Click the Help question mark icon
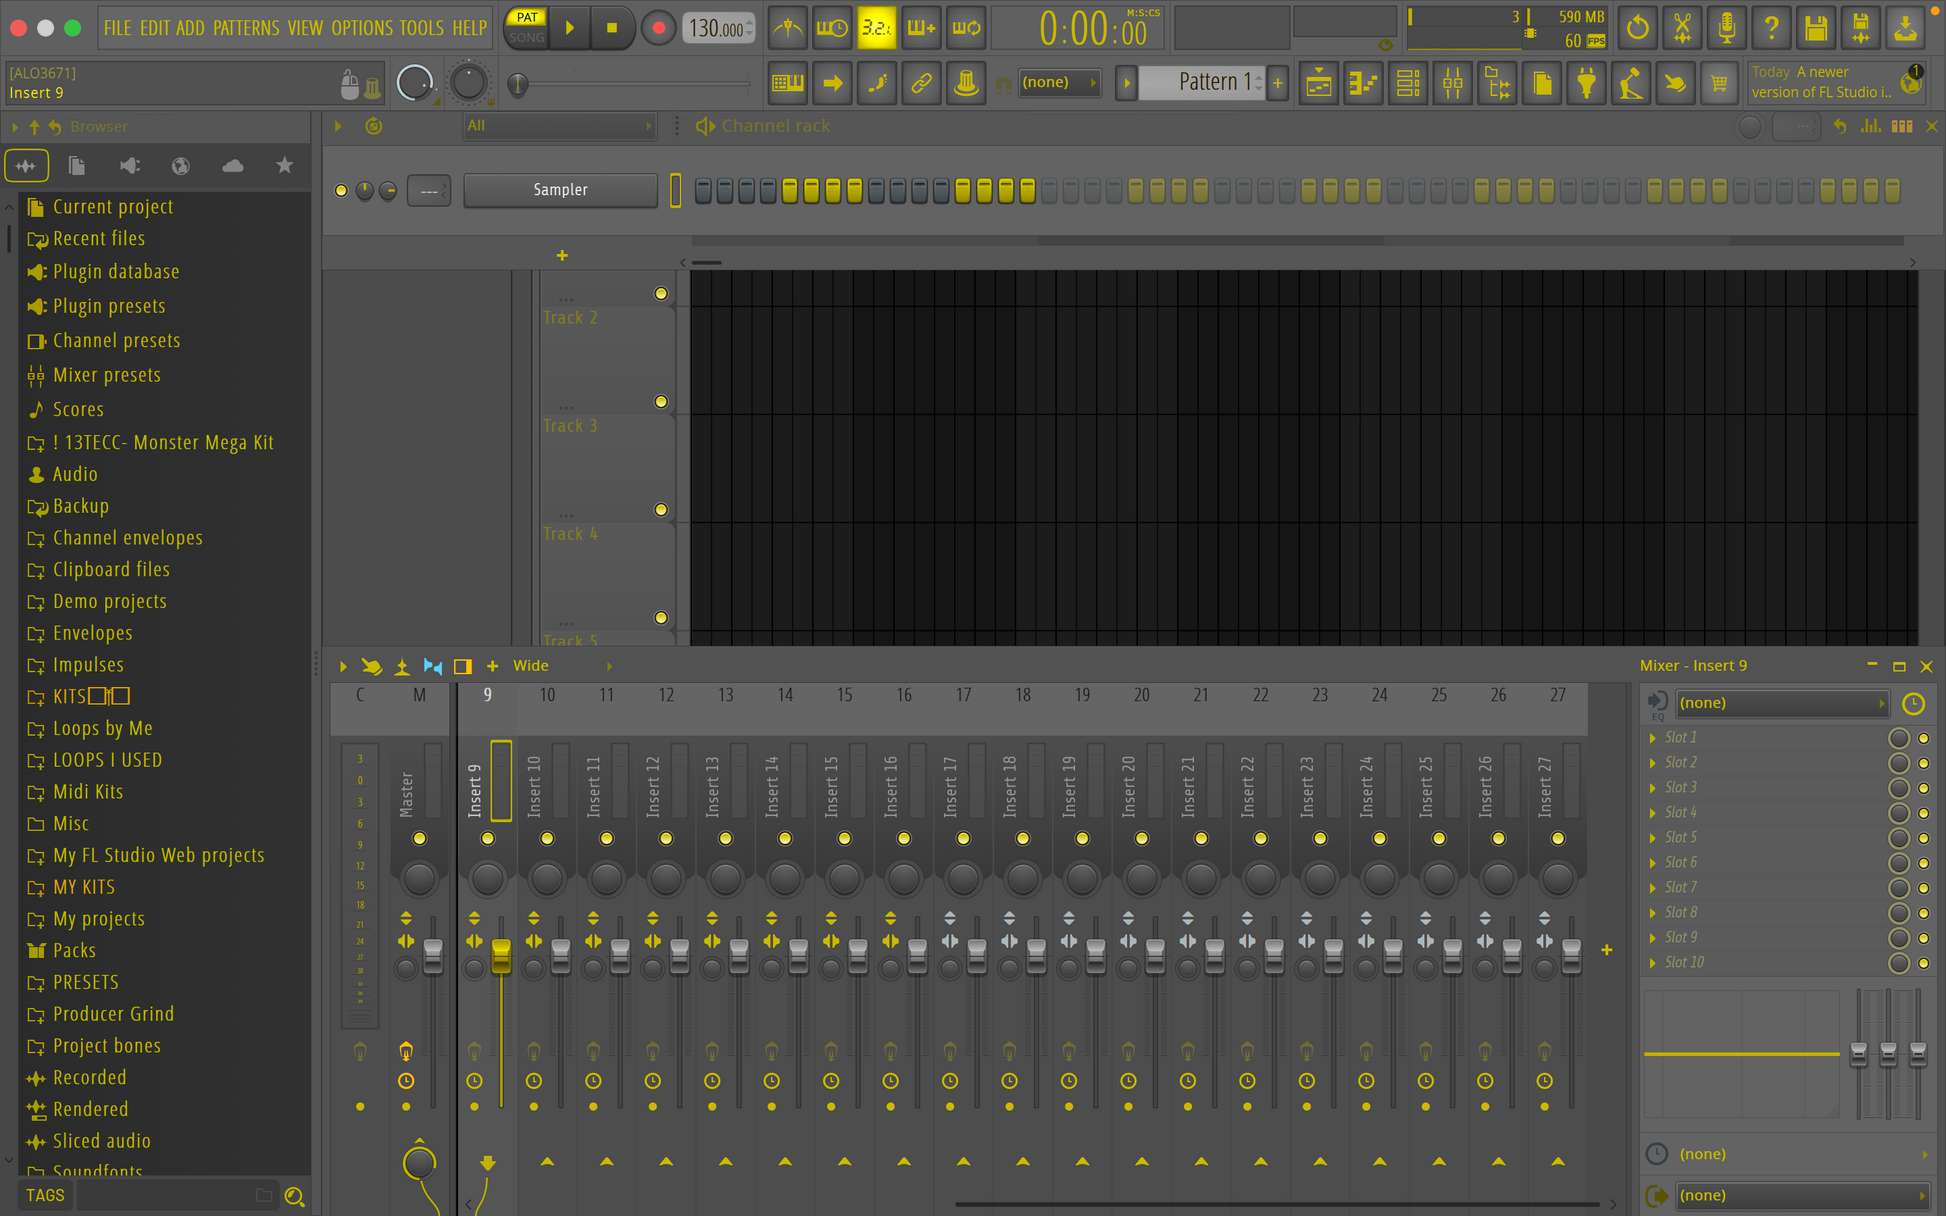Image resolution: width=1946 pixels, height=1216 pixels. (1771, 28)
